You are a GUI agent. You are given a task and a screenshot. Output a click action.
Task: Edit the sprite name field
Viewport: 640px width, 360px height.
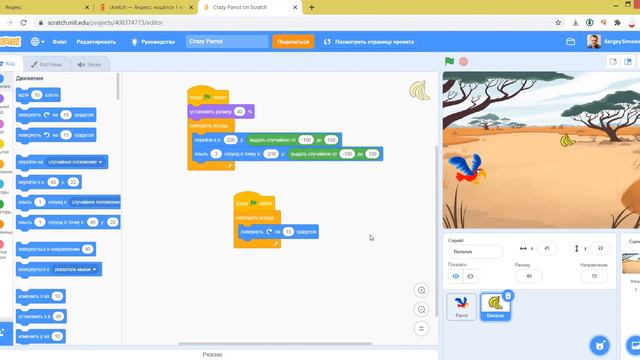click(475, 252)
